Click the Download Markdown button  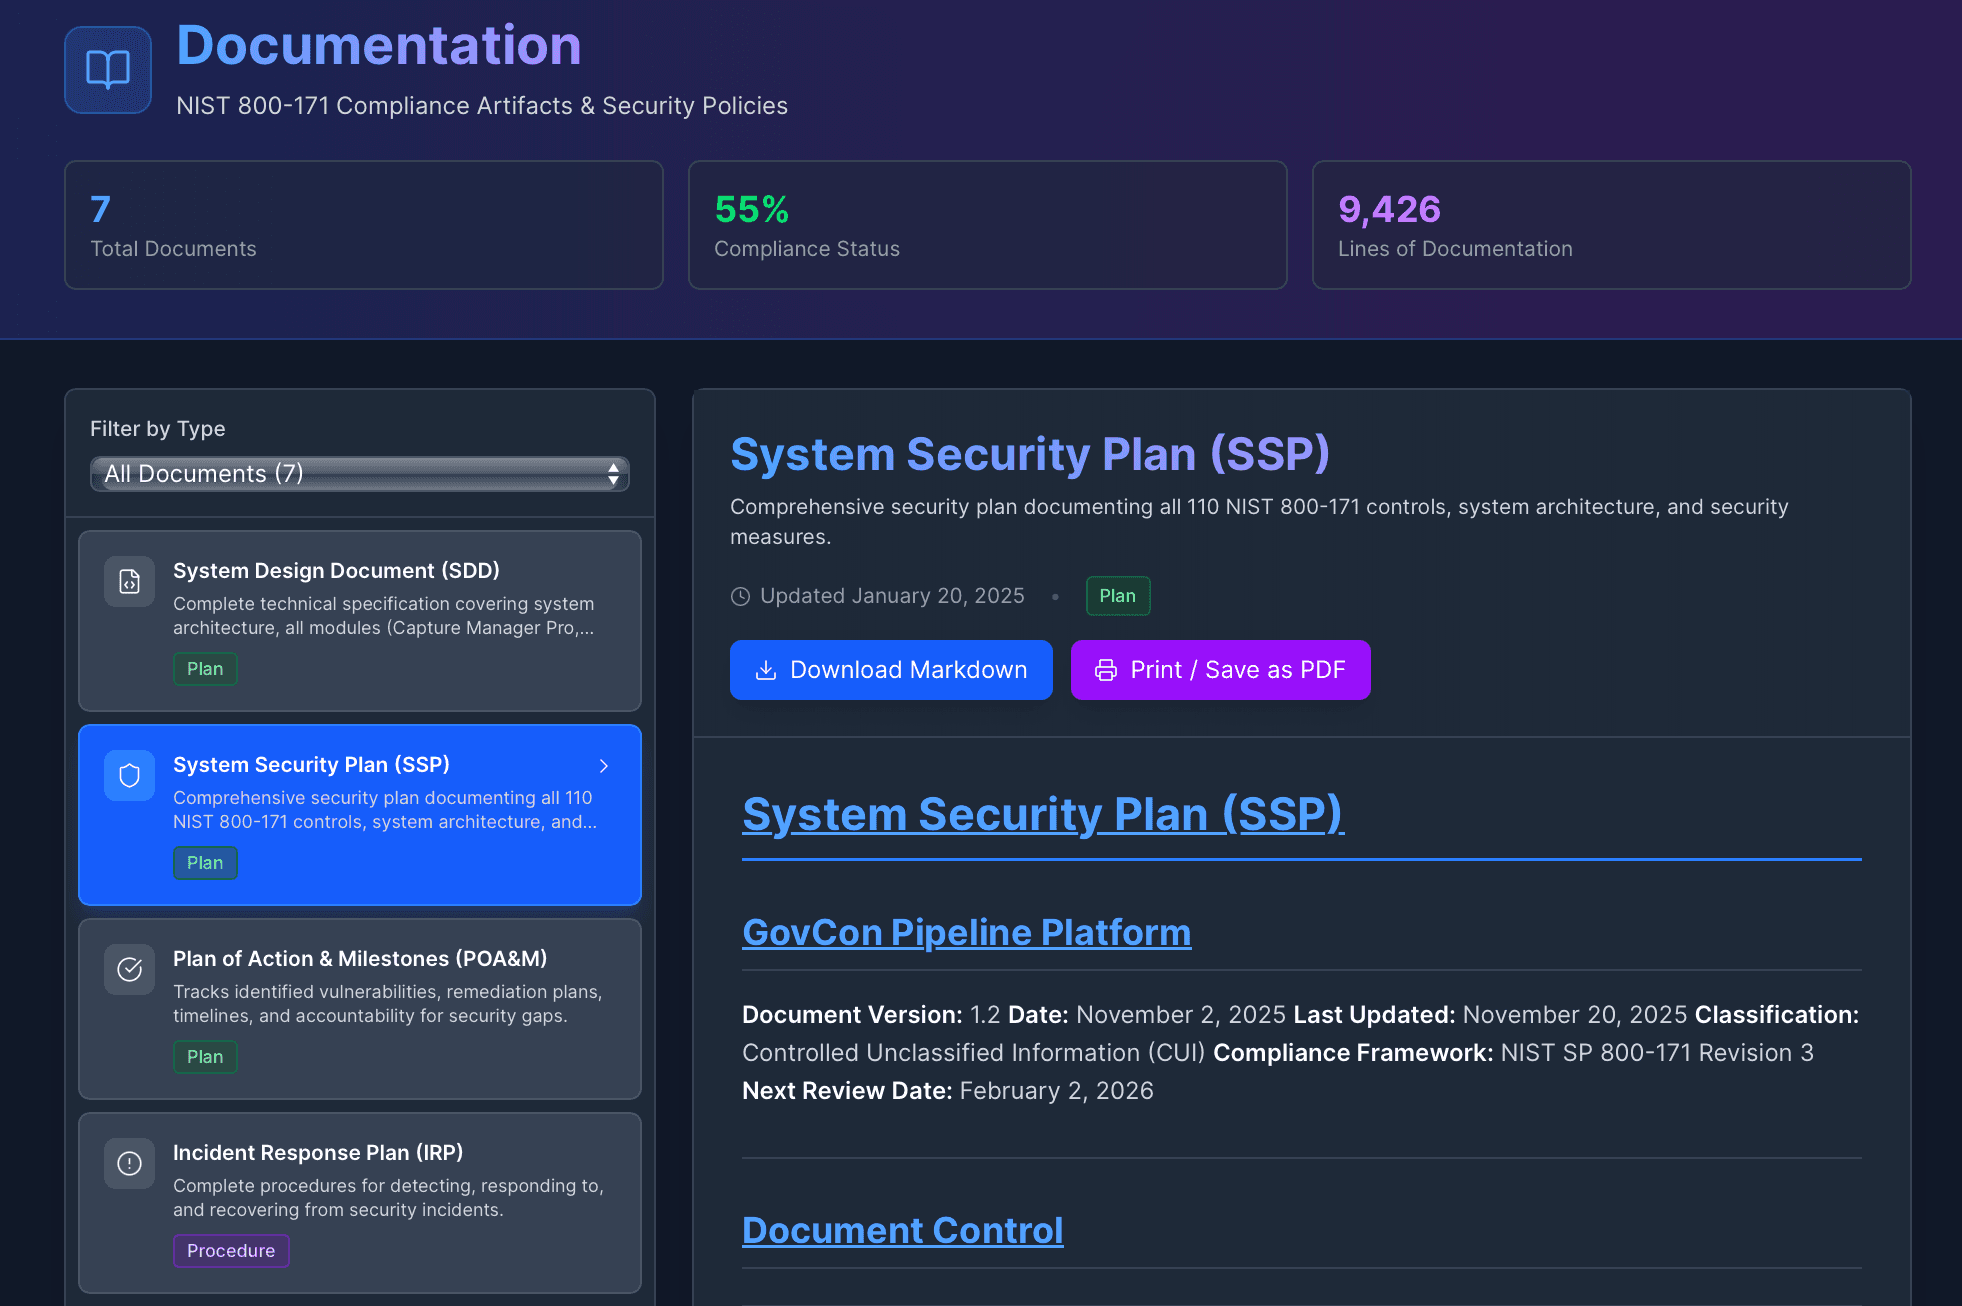pos(891,670)
